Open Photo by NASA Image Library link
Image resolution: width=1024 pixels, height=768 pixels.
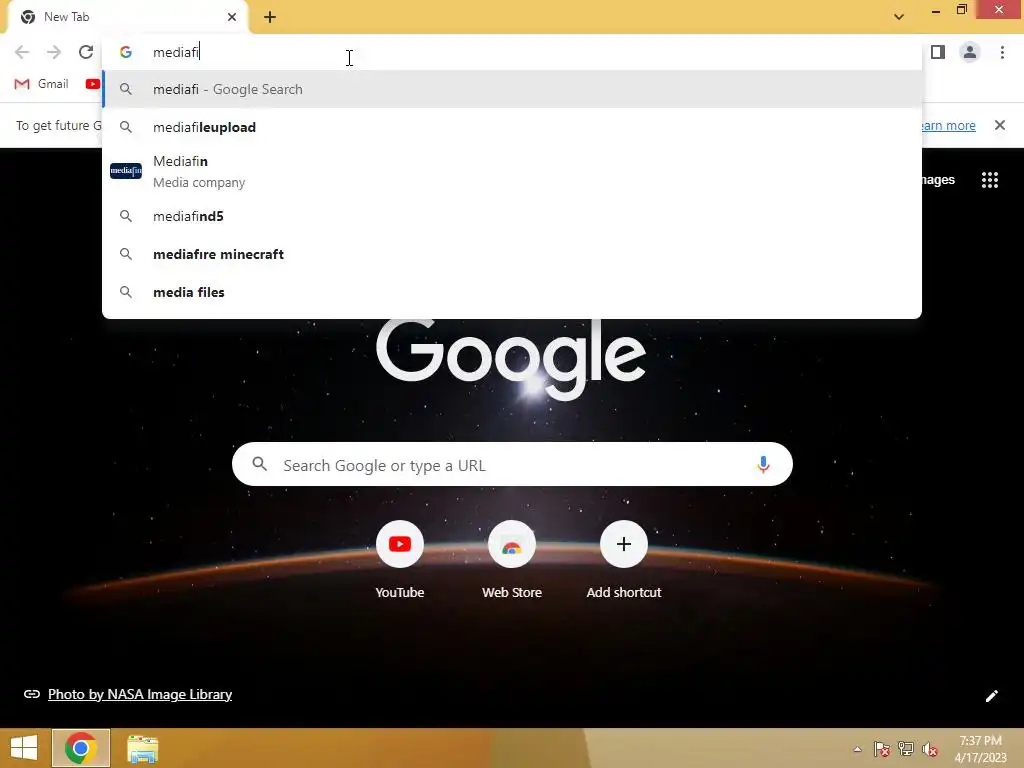(x=140, y=694)
